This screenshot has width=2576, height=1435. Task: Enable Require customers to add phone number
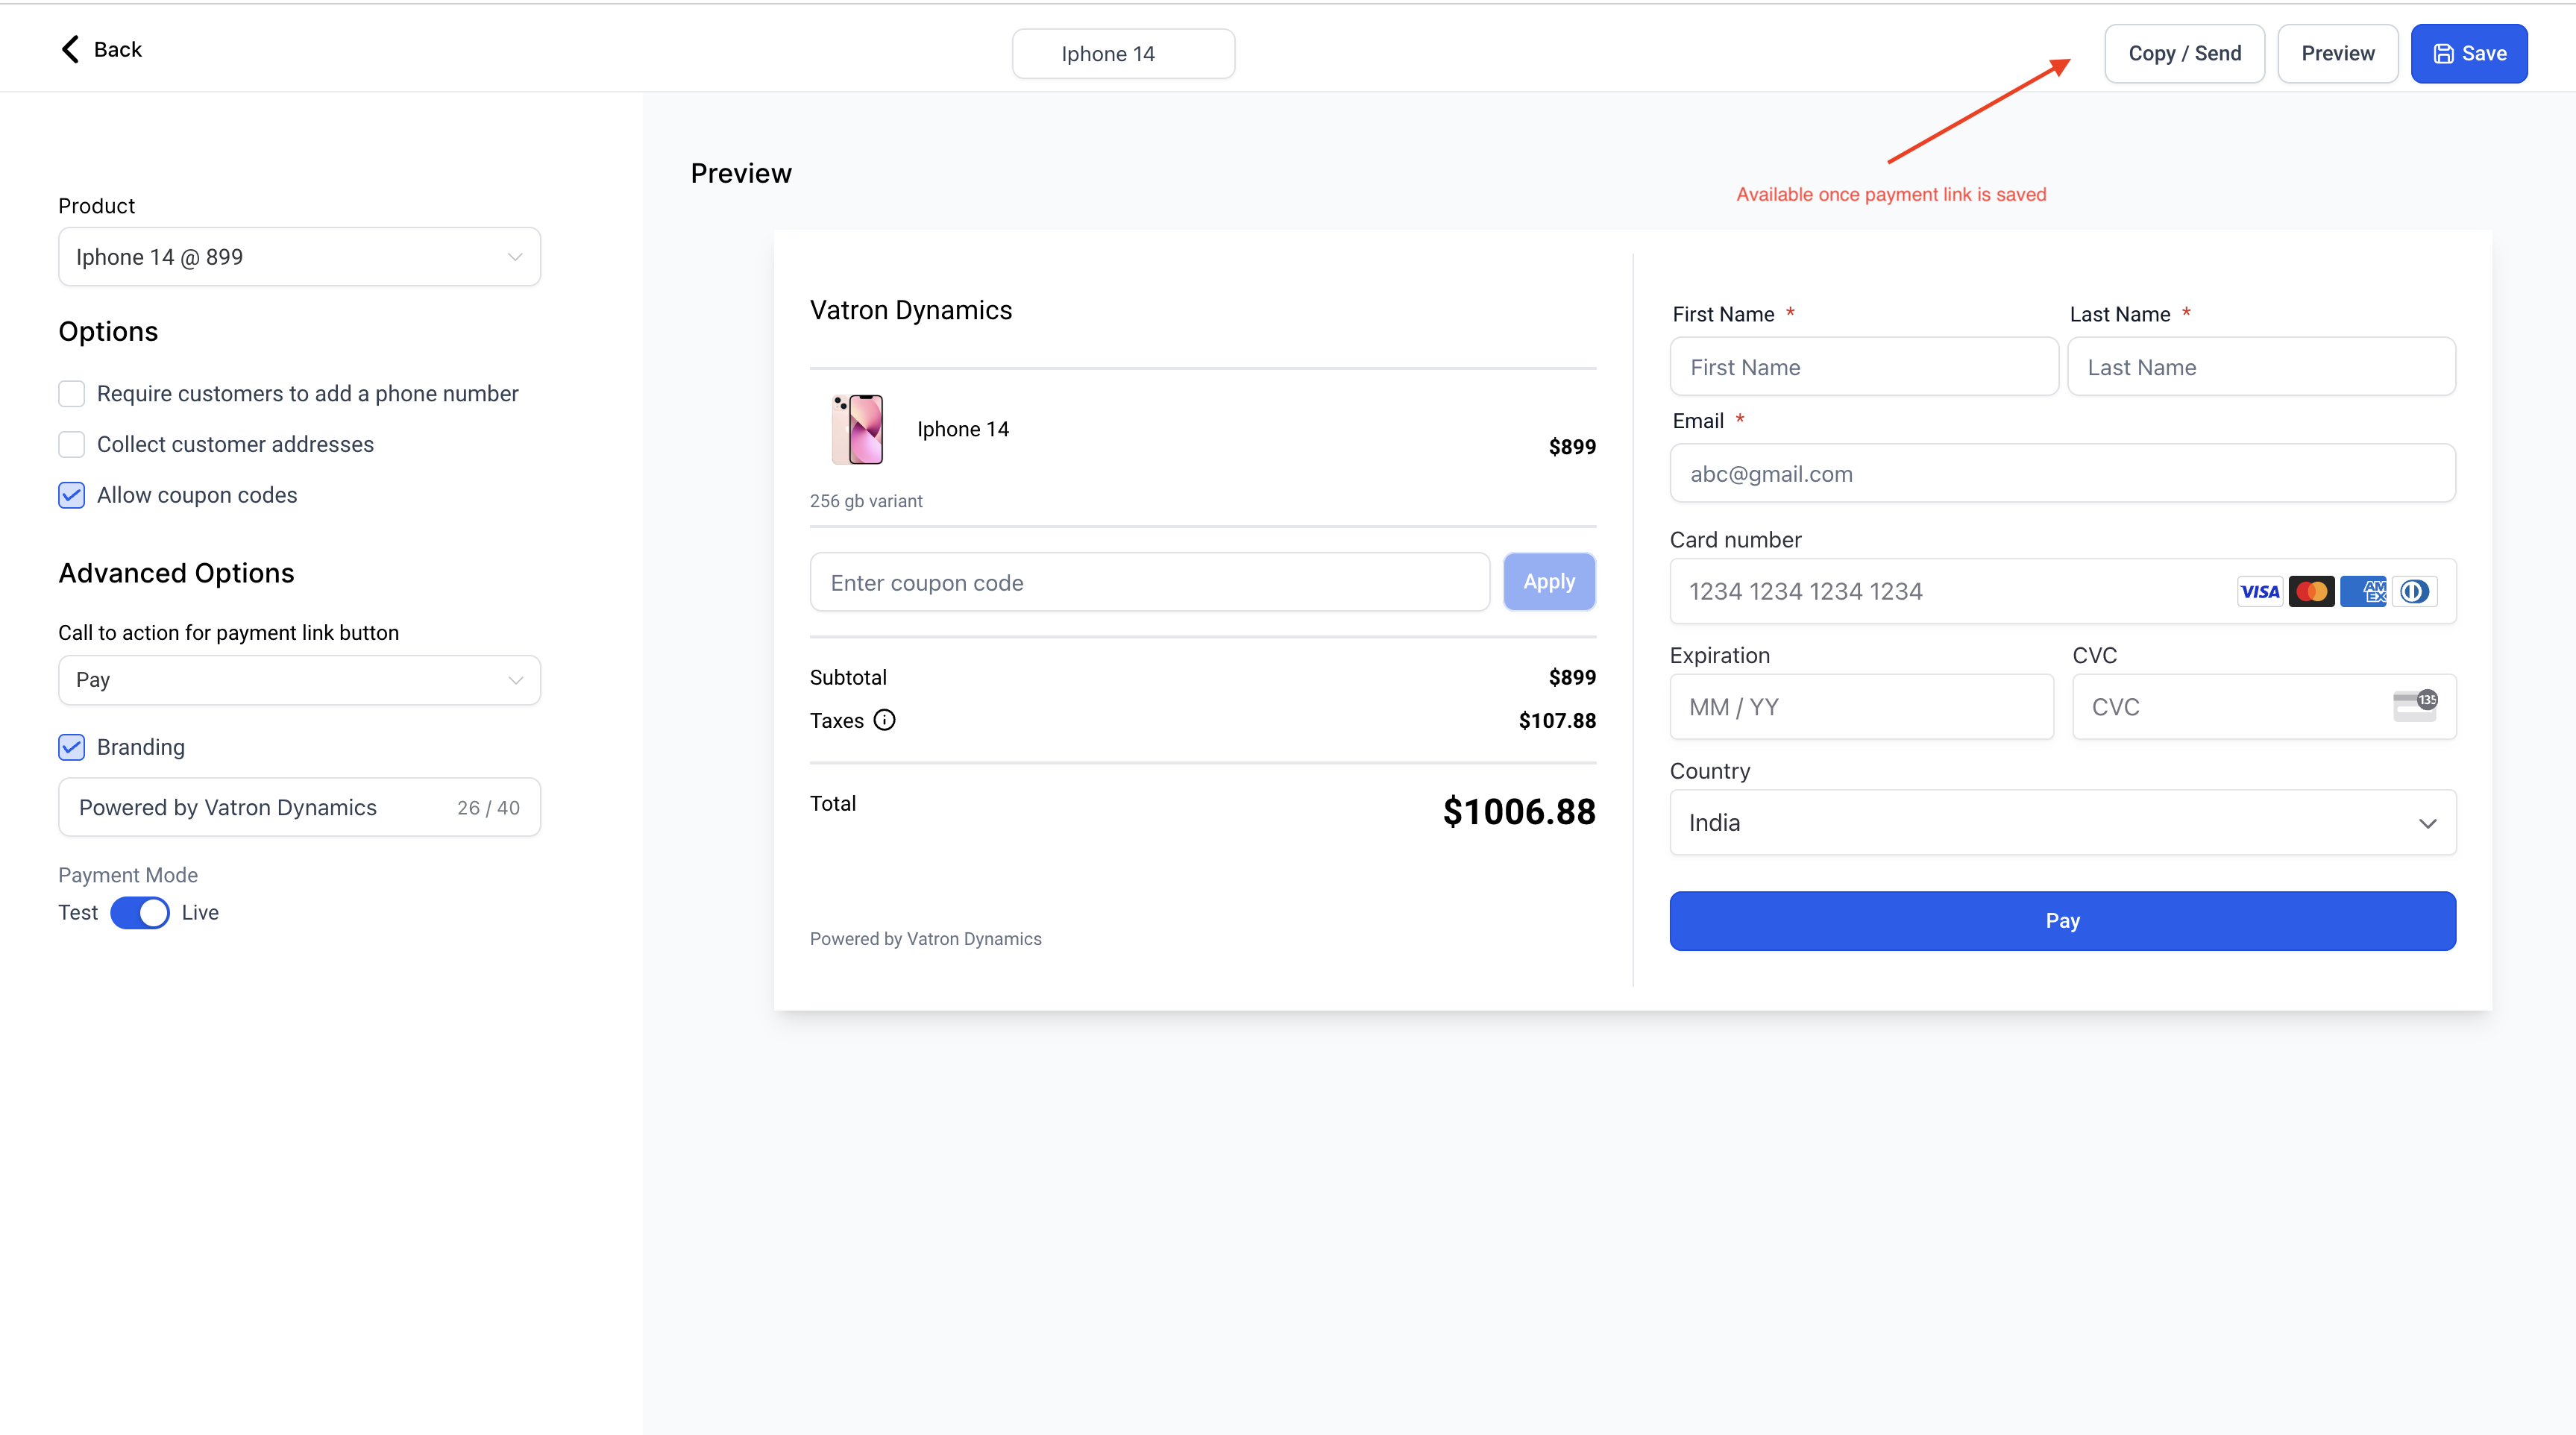point(72,394)
